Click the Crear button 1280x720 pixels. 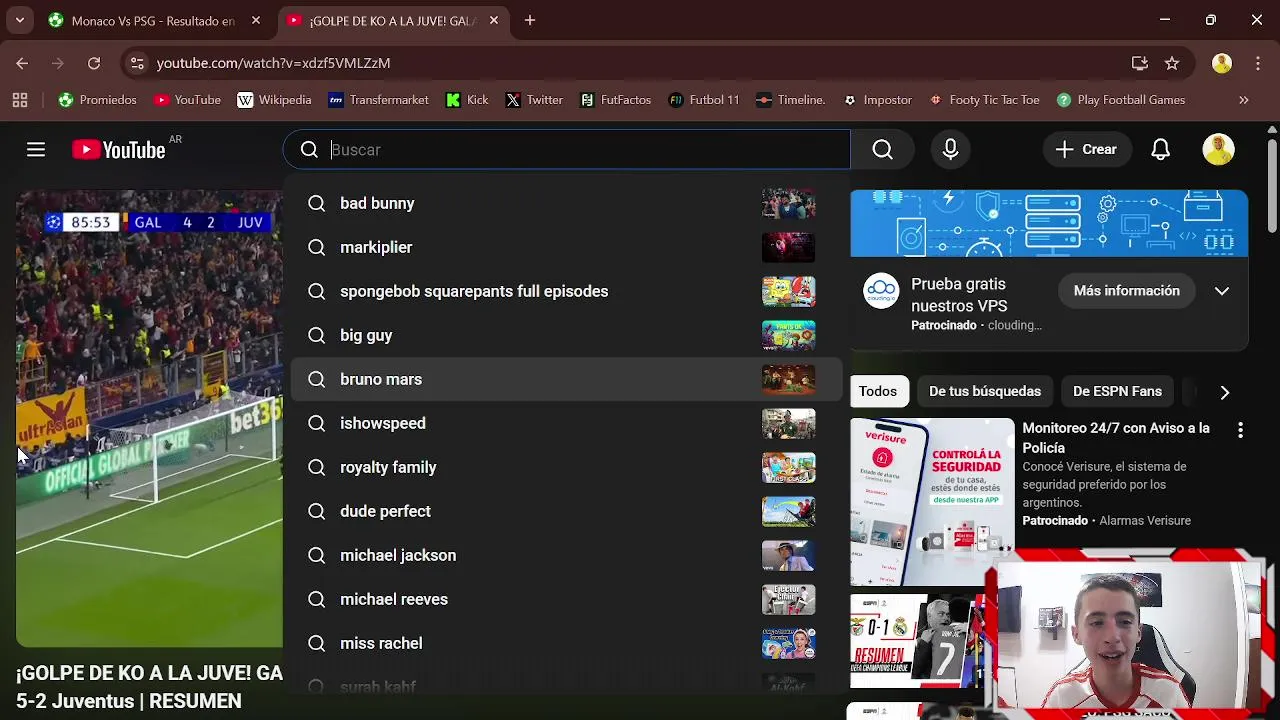(1086, 150)
